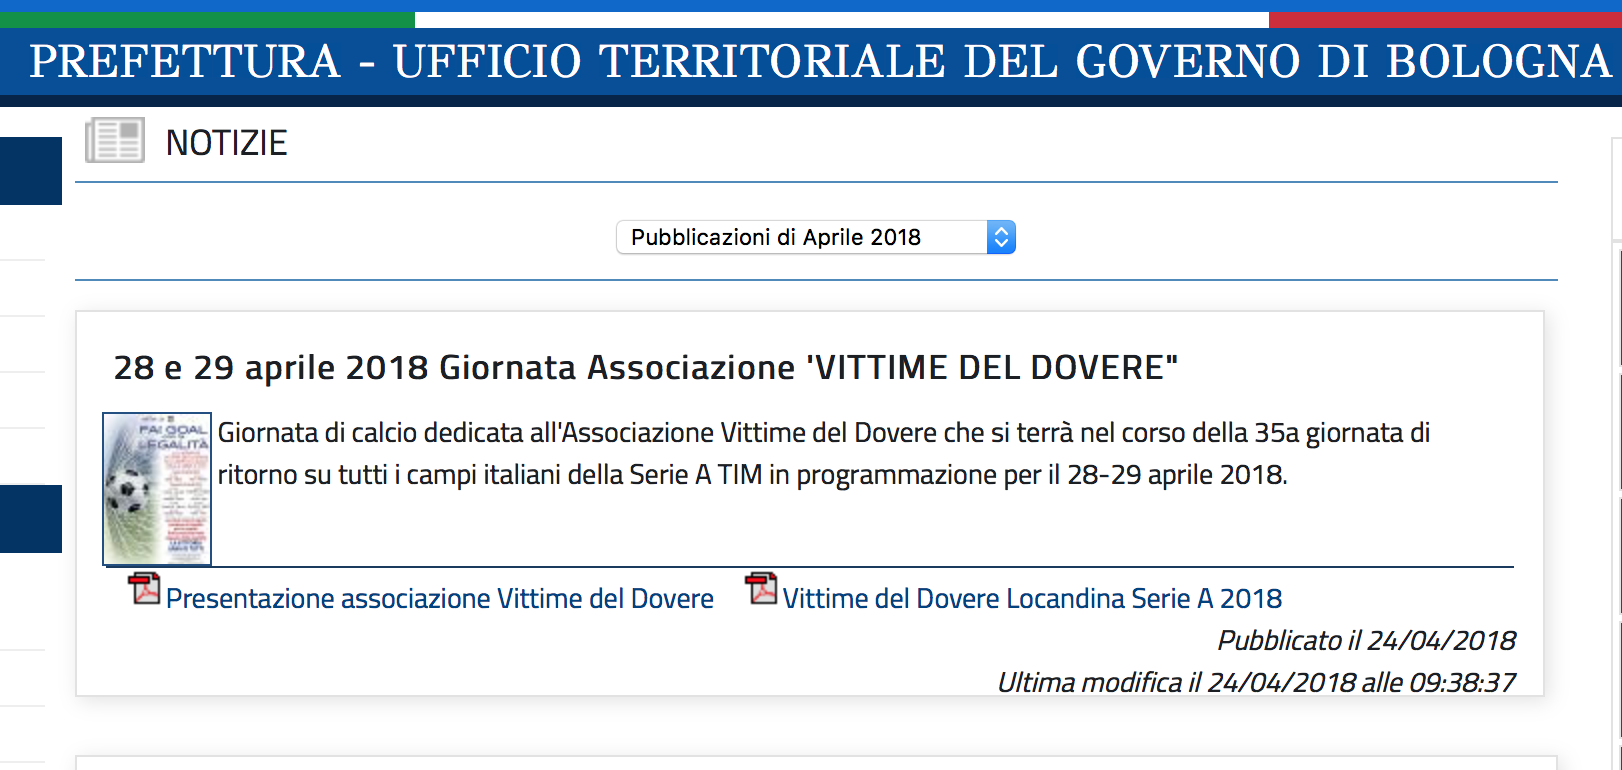This screenshot has height=770, width=1622.
Task: Click the news paragraph starting 'Giornata di calcio dedicata'
Action: [824, 453]
